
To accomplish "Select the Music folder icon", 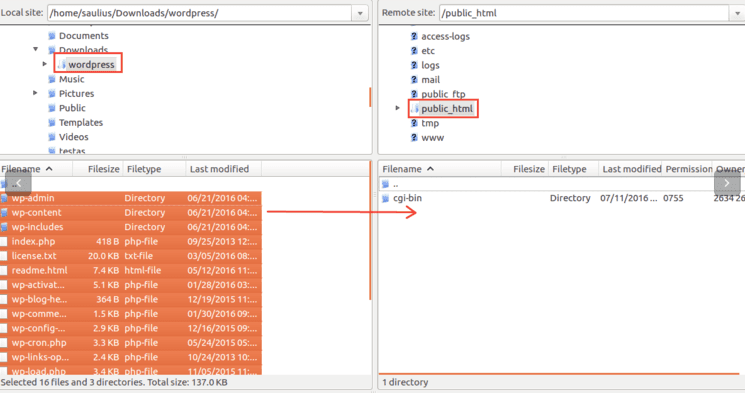I will (x=52, y=79).
